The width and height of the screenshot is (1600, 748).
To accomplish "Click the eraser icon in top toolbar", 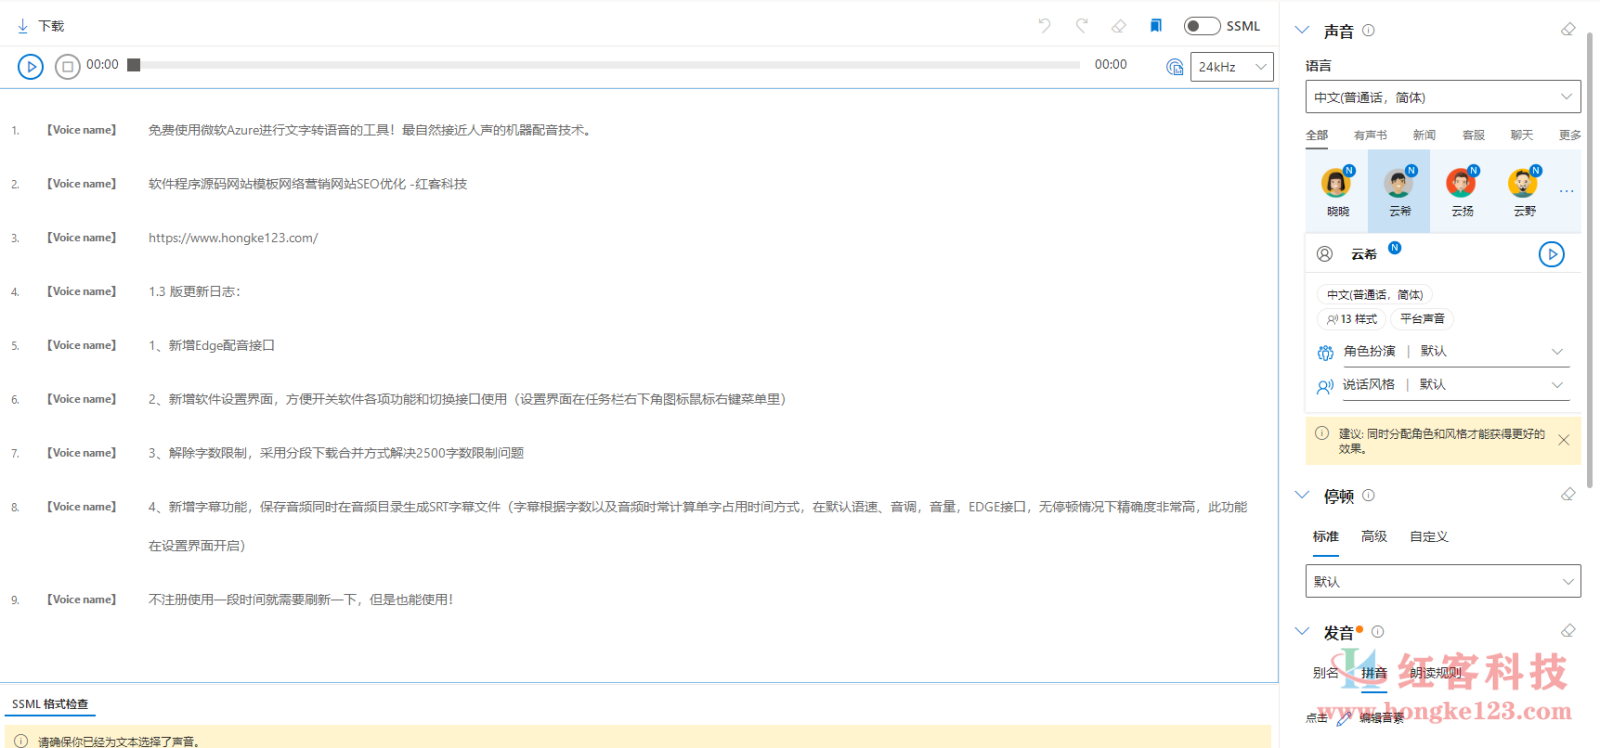I will point(1119,26).
